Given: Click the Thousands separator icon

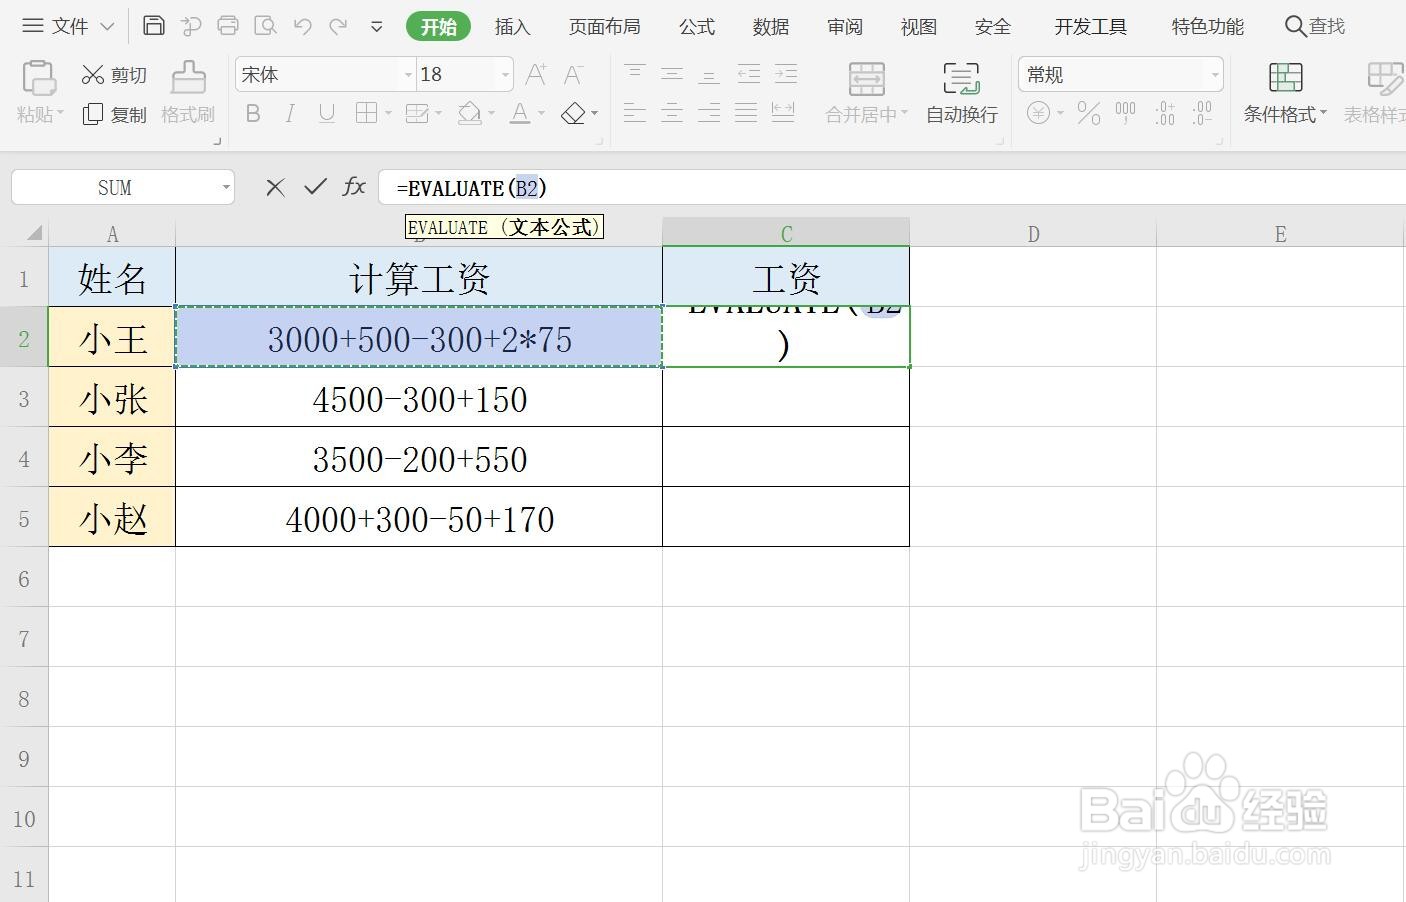Looking at the screenshot, I should tap(1126, 113).
